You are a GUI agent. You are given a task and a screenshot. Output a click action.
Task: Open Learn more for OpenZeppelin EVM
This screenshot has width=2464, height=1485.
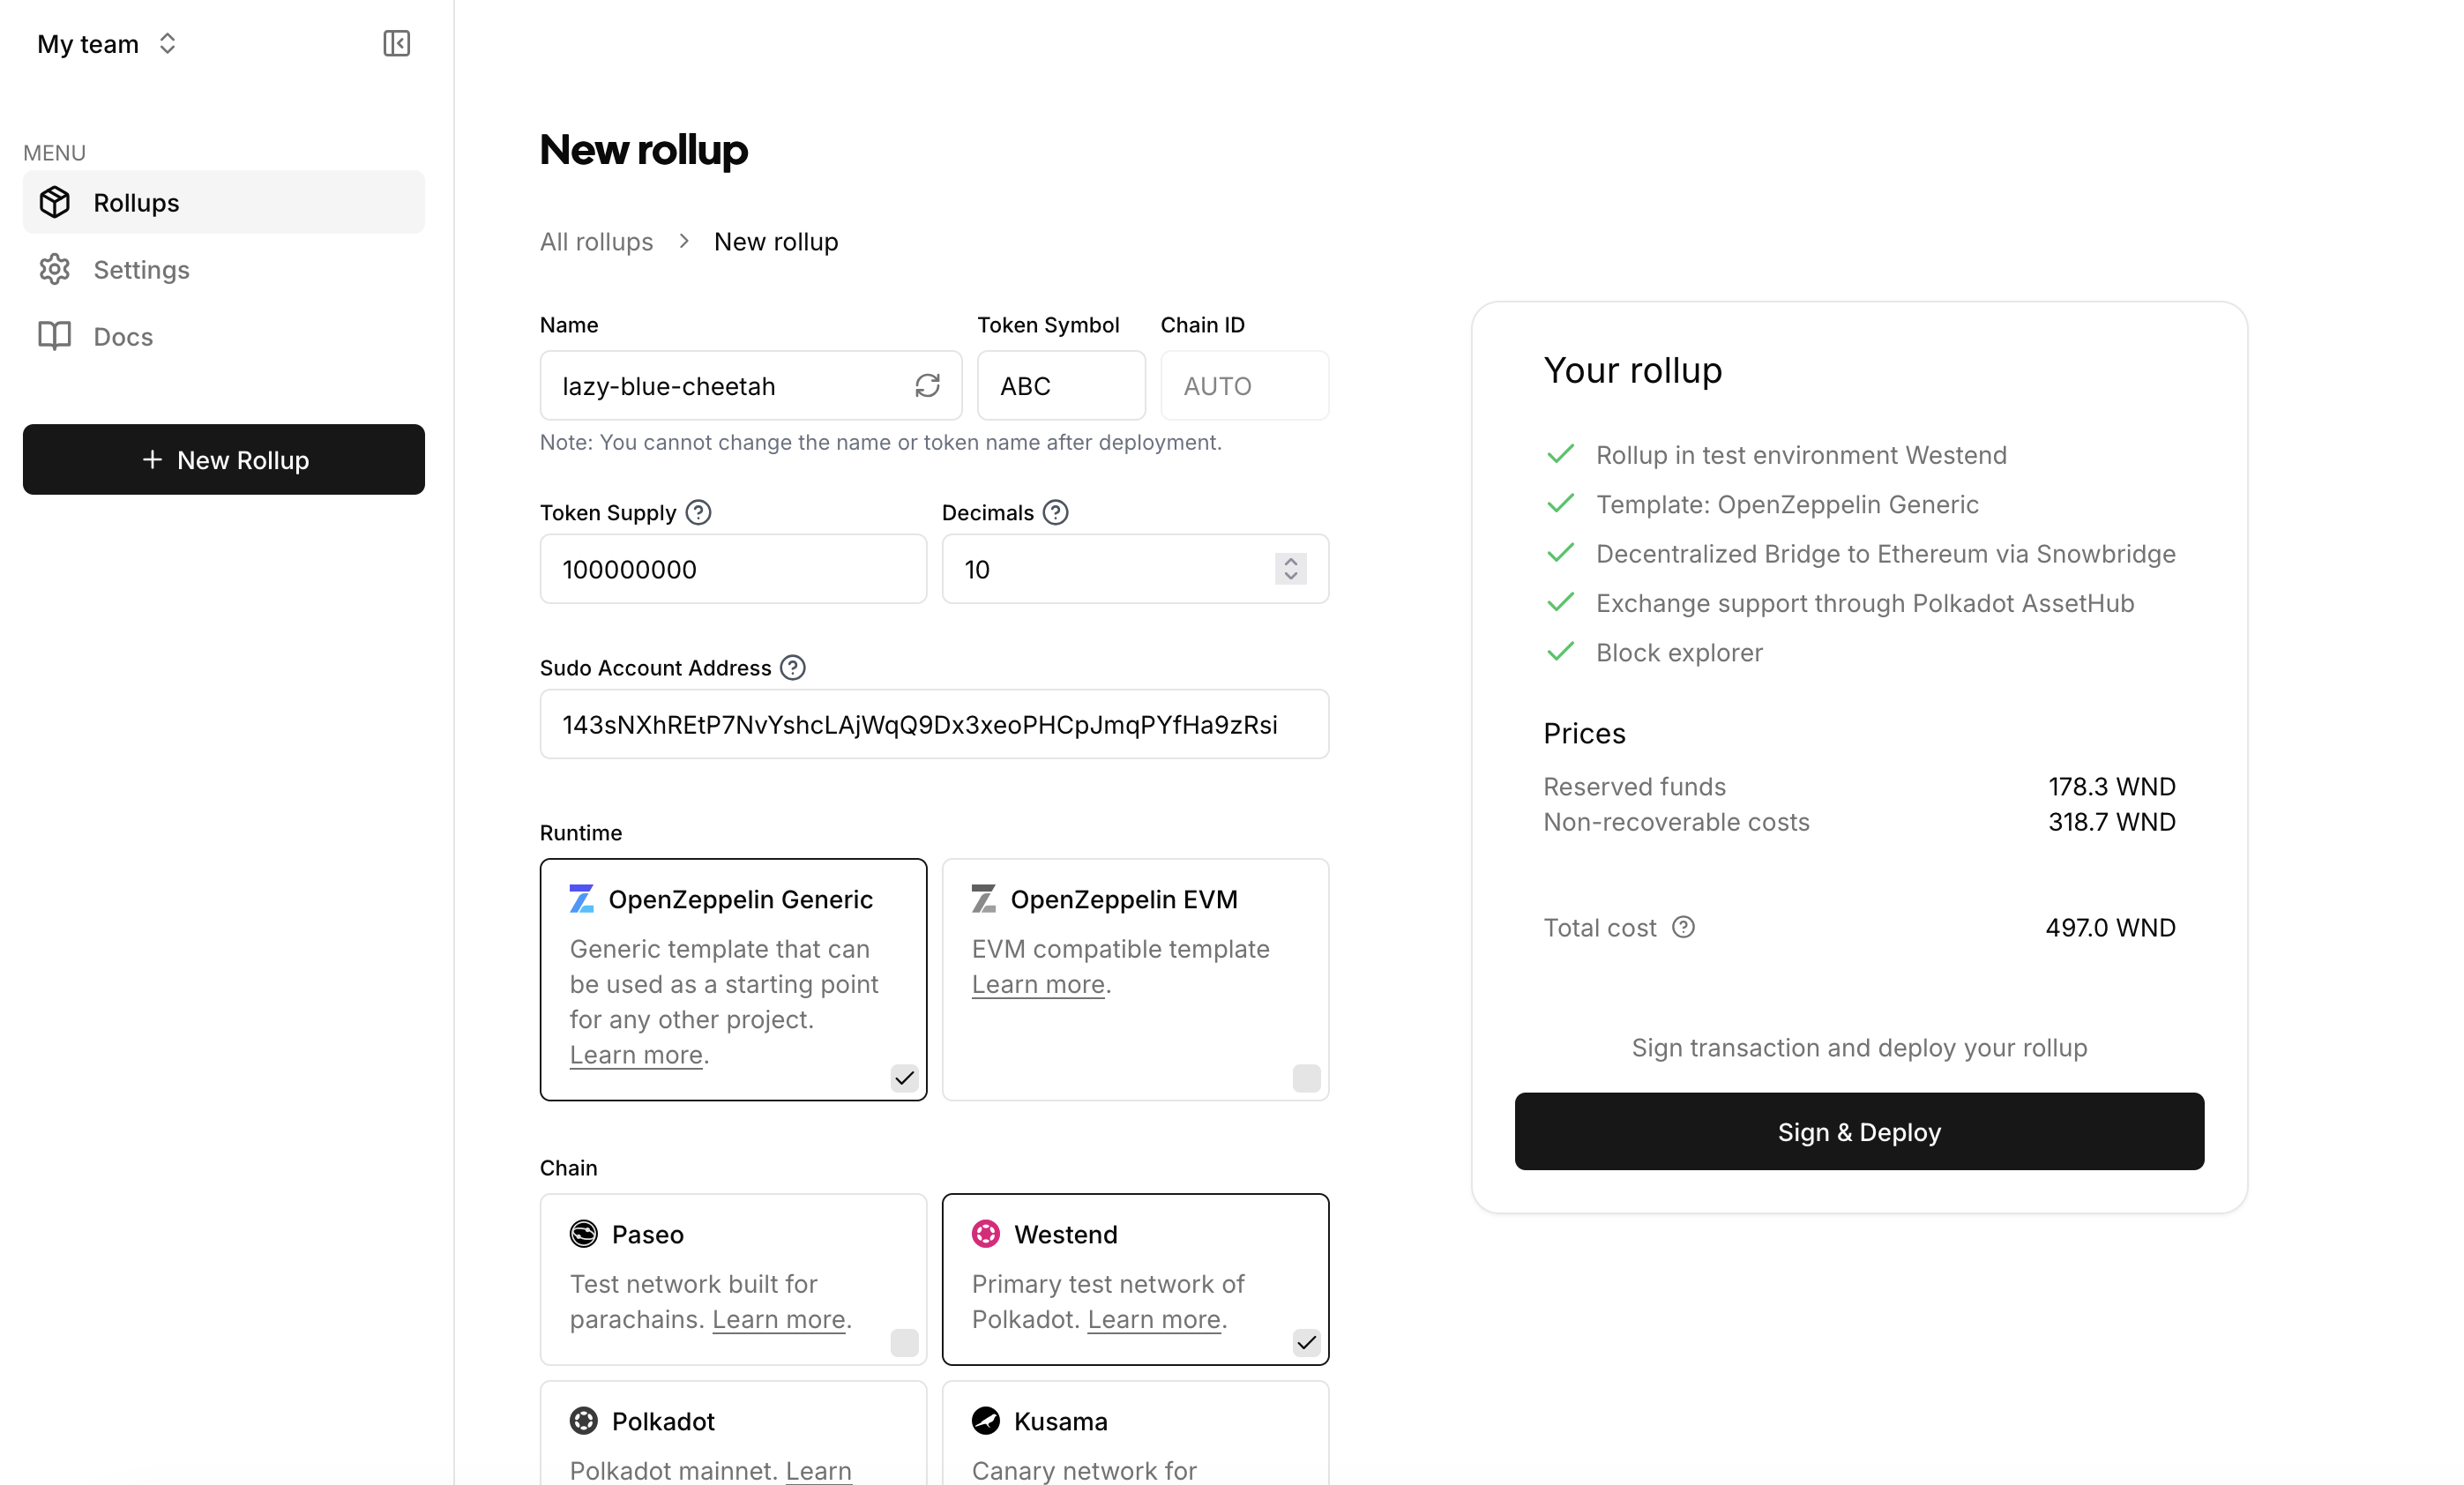point(1038,984)
